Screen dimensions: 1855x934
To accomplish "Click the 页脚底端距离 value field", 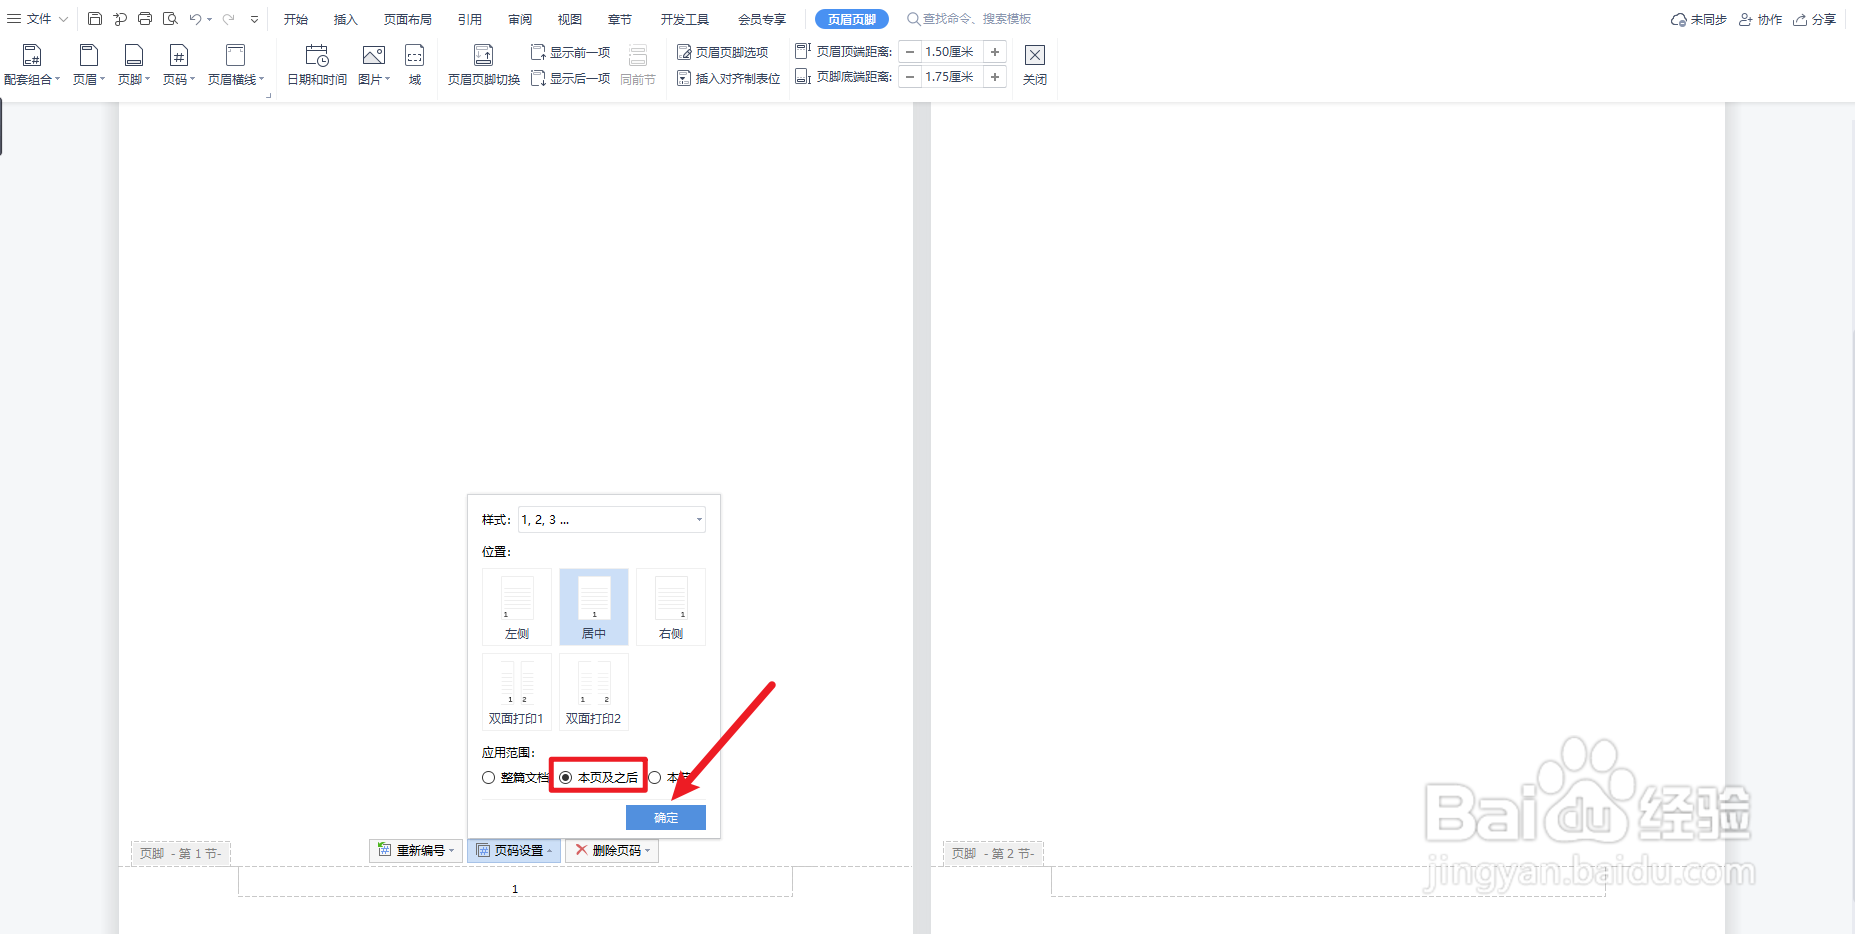I will point(952,77).
